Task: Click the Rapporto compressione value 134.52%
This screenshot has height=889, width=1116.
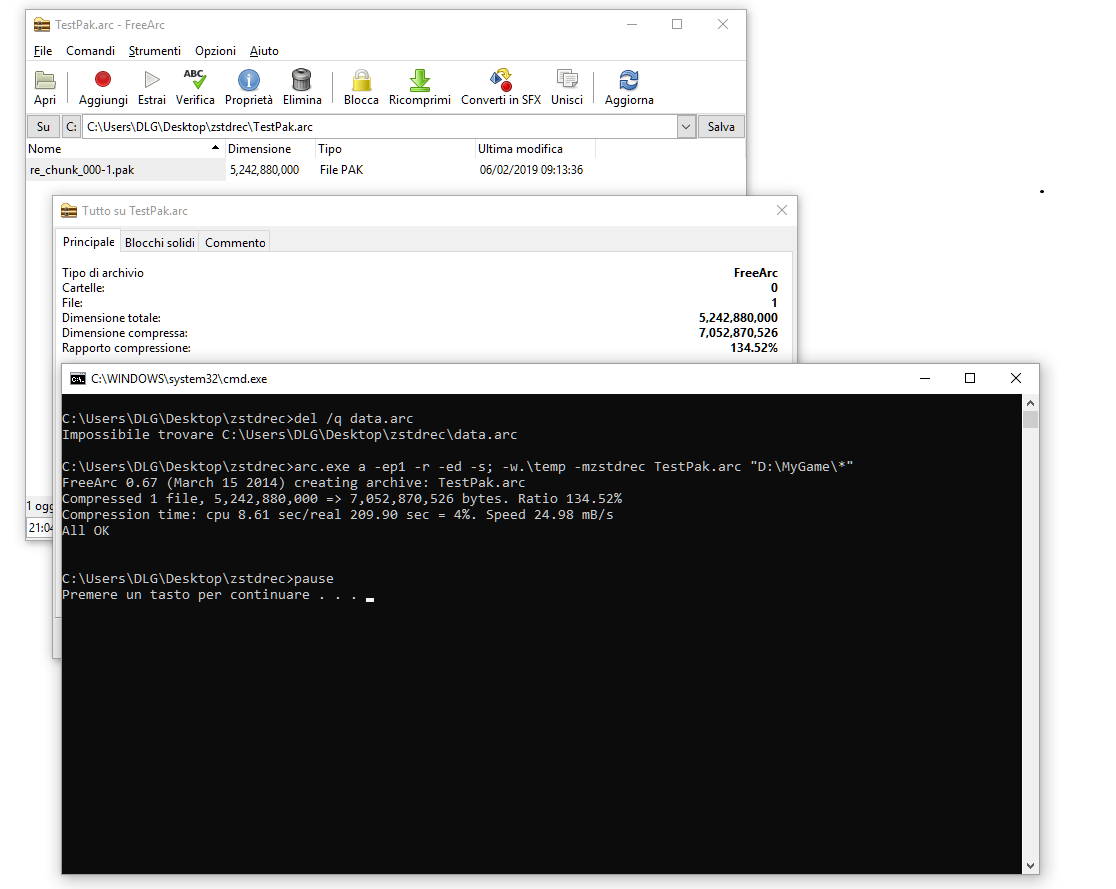Action: tap(754, 348)
